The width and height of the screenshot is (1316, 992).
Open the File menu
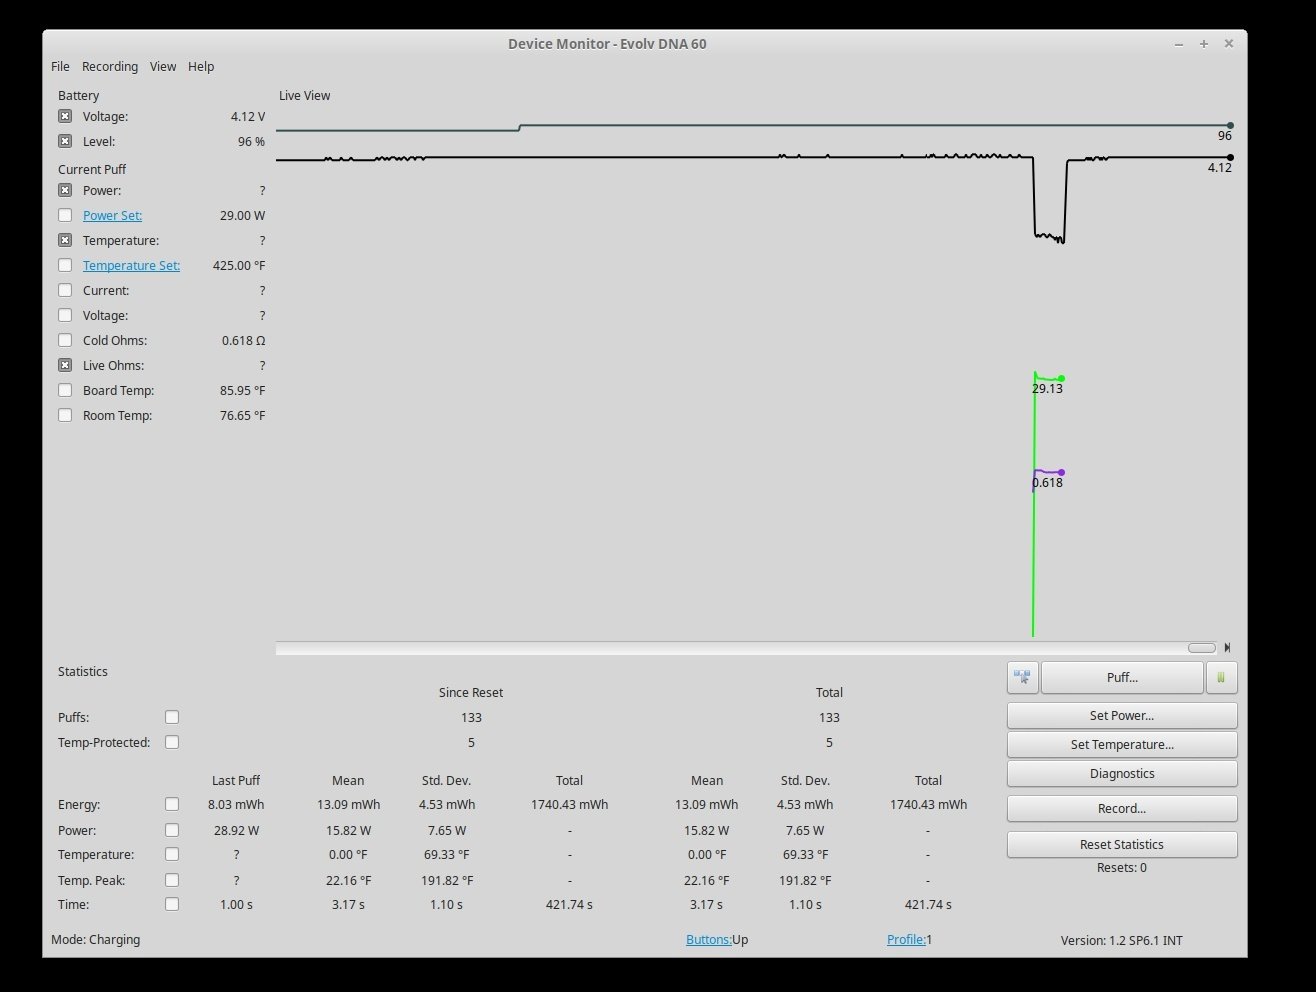click(60, 66)
